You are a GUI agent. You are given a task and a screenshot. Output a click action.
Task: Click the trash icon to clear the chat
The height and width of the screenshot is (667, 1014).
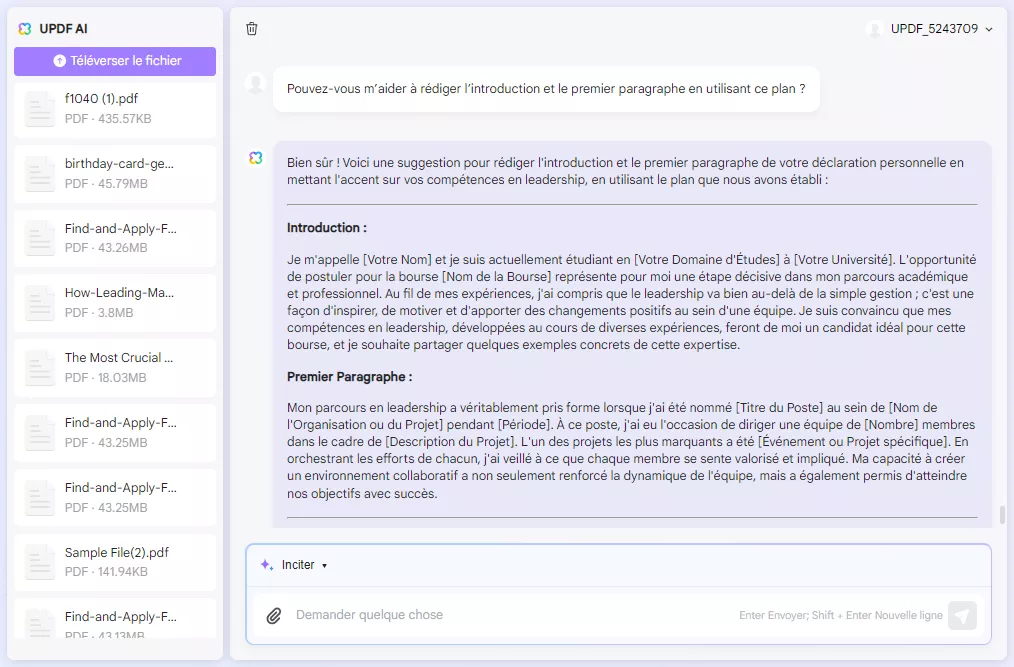[252, 28]
